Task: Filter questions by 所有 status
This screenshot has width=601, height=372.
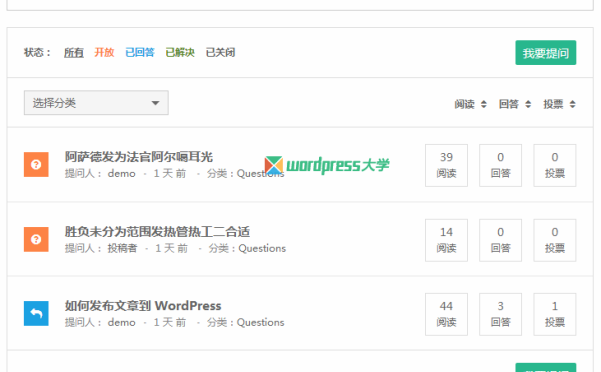Action: [x=74, y=52]
